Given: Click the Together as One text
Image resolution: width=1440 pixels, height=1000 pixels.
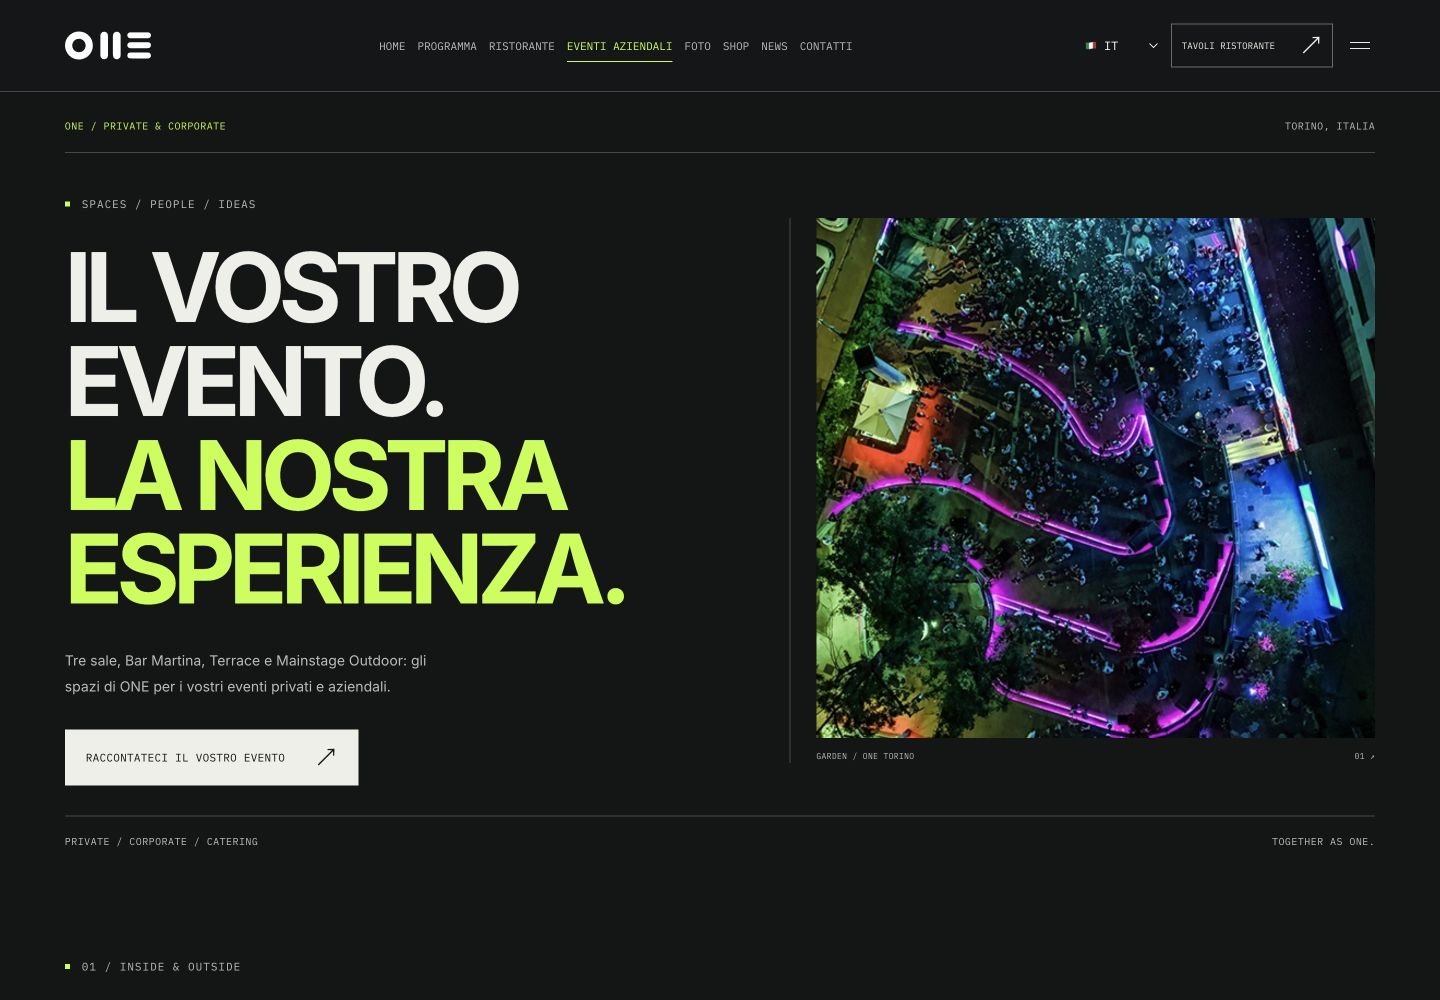Looking at the screenshot, I should (1323, 842).
